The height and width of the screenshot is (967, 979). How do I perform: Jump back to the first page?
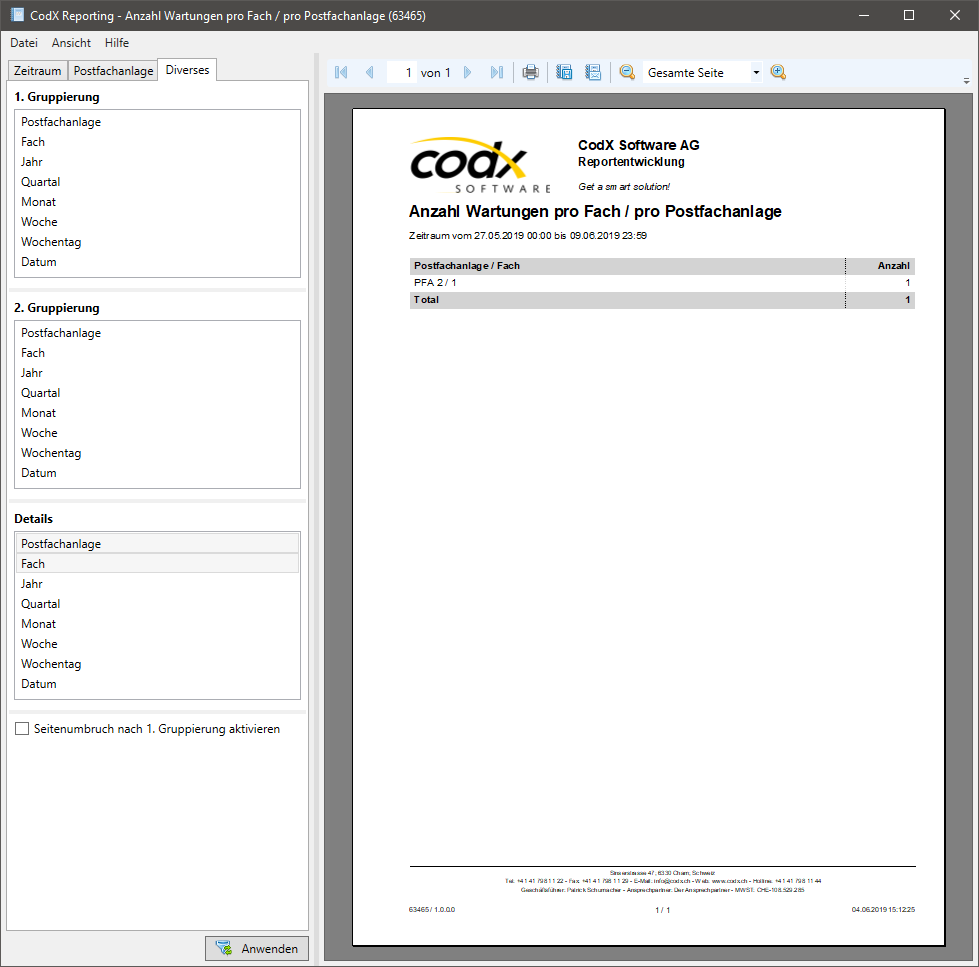pos(340,71)
